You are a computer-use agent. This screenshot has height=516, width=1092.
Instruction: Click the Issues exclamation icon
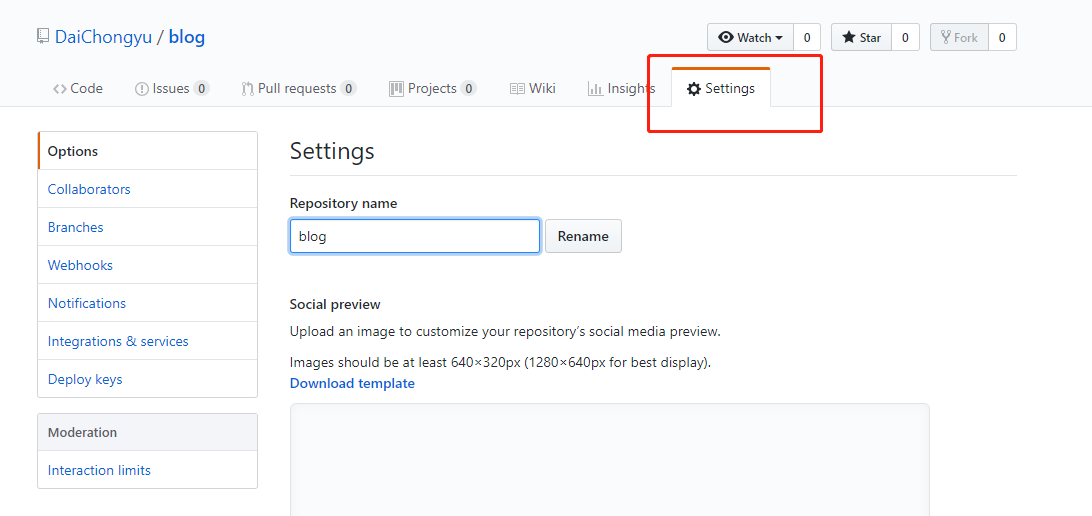tap(141, 89)
